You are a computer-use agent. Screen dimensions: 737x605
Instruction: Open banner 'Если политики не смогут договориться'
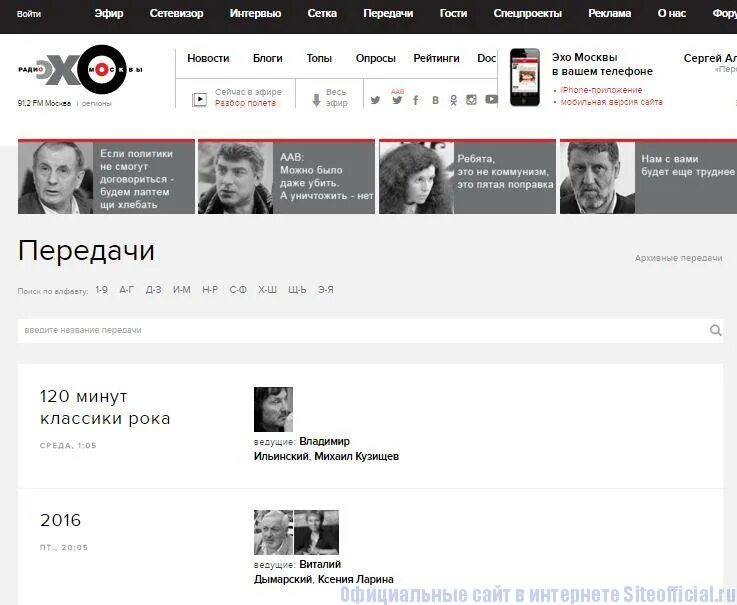[x=106, y=177]
